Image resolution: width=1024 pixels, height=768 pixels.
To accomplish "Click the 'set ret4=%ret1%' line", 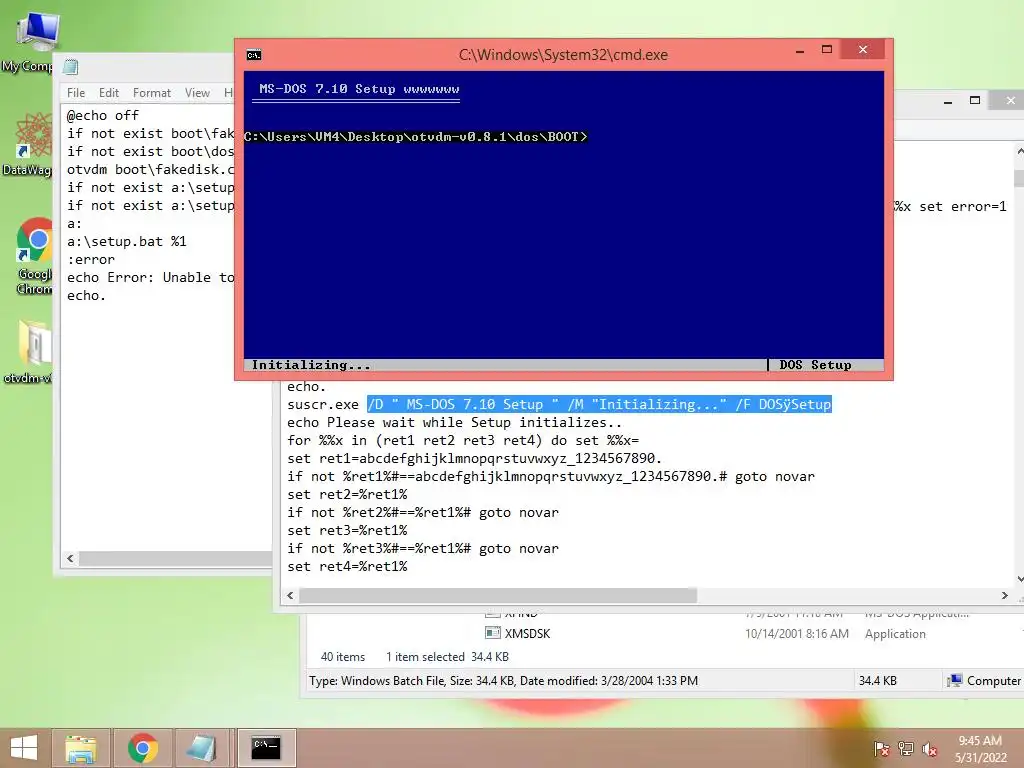I will 347,566.
